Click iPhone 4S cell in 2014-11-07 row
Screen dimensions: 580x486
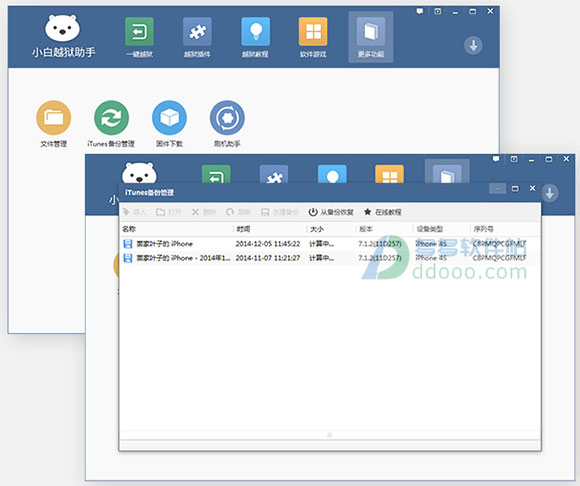click(431, 258)
